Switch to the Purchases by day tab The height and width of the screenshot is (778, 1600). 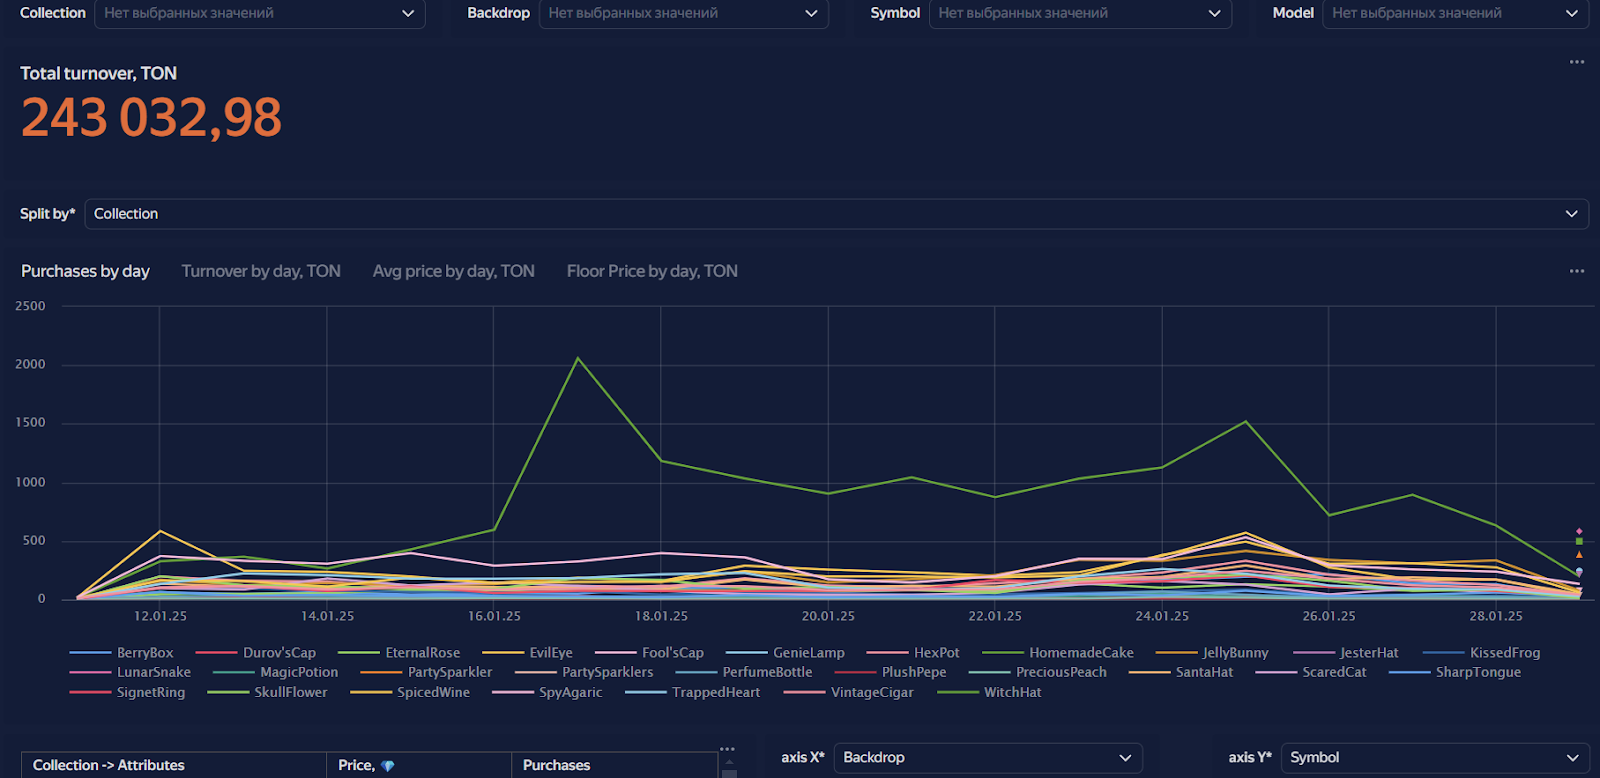point(85,271)
